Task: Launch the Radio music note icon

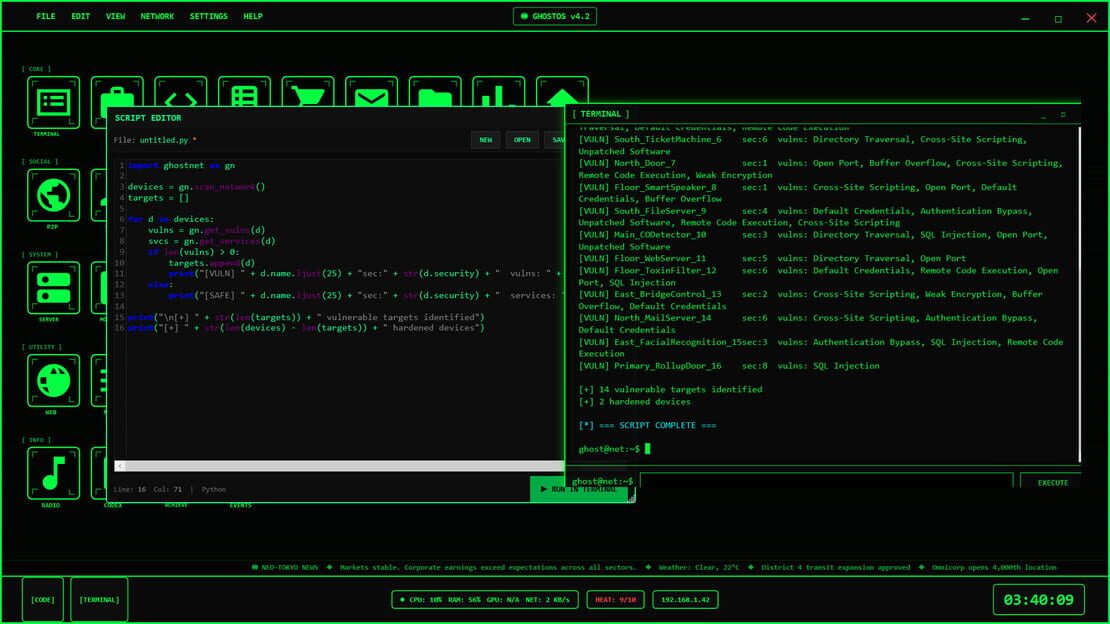Action: [x=53, y=473]
